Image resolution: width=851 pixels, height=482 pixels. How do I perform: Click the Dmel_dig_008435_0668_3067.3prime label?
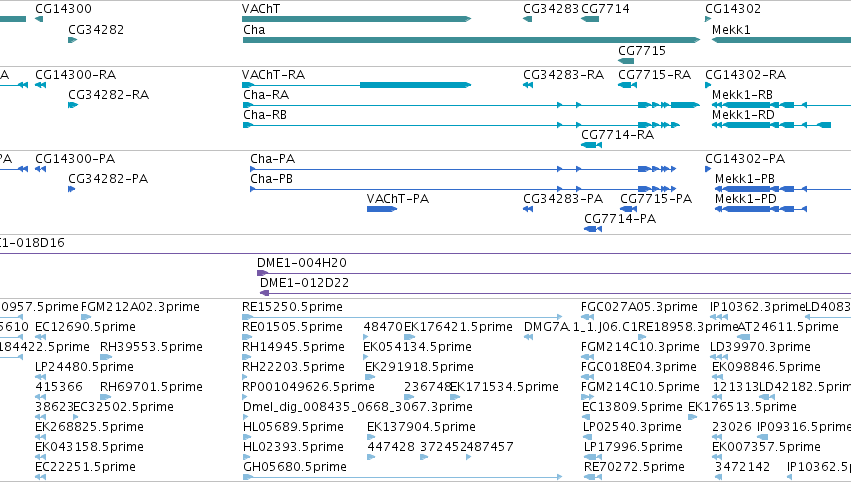click(x=358, y=407)
